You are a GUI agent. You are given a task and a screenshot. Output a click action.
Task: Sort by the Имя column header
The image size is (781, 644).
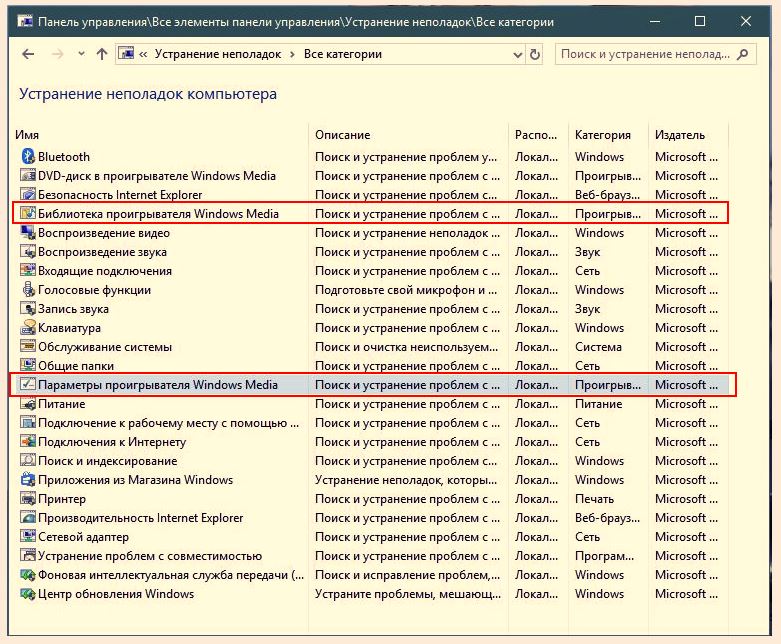tap(27, 134)
